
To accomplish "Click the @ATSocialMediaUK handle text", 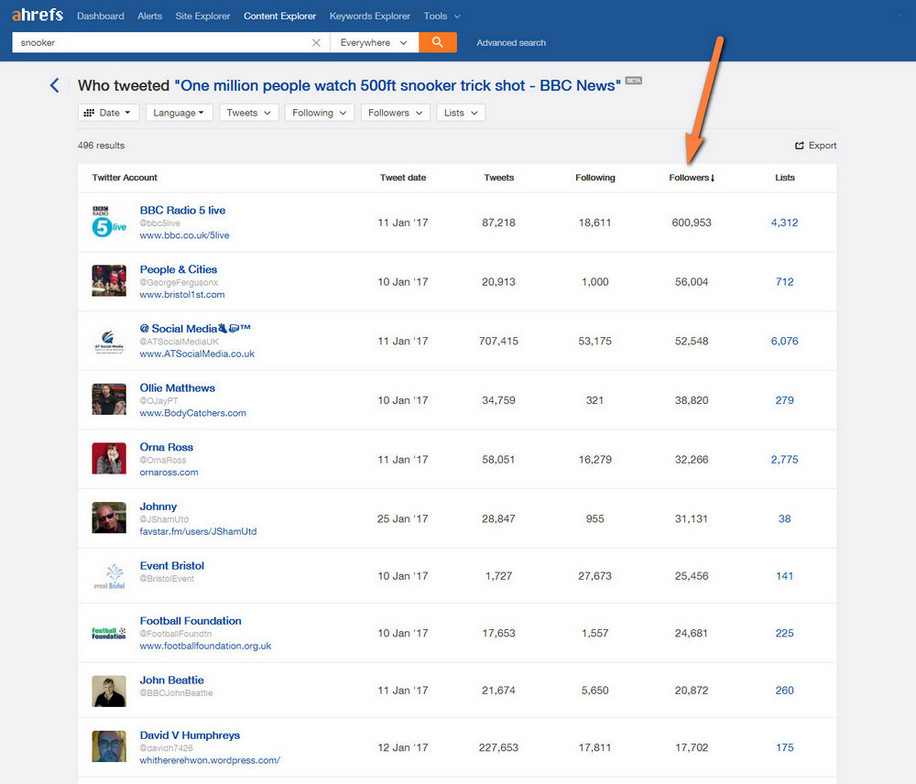I will (x=179, y=342).
